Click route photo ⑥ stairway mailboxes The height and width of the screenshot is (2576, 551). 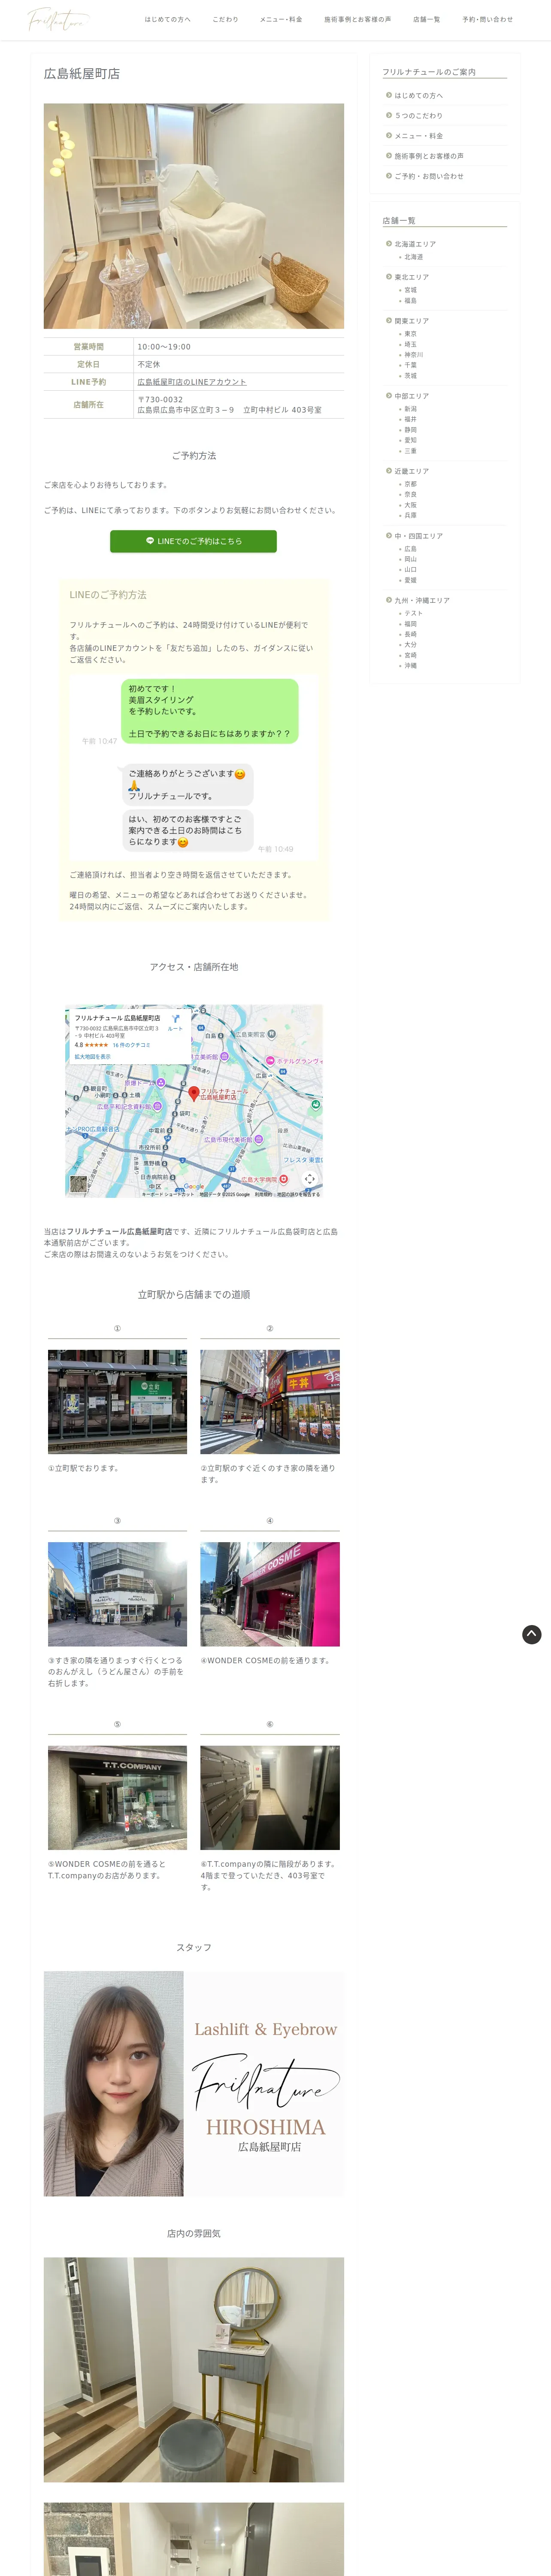(270, 1797)
